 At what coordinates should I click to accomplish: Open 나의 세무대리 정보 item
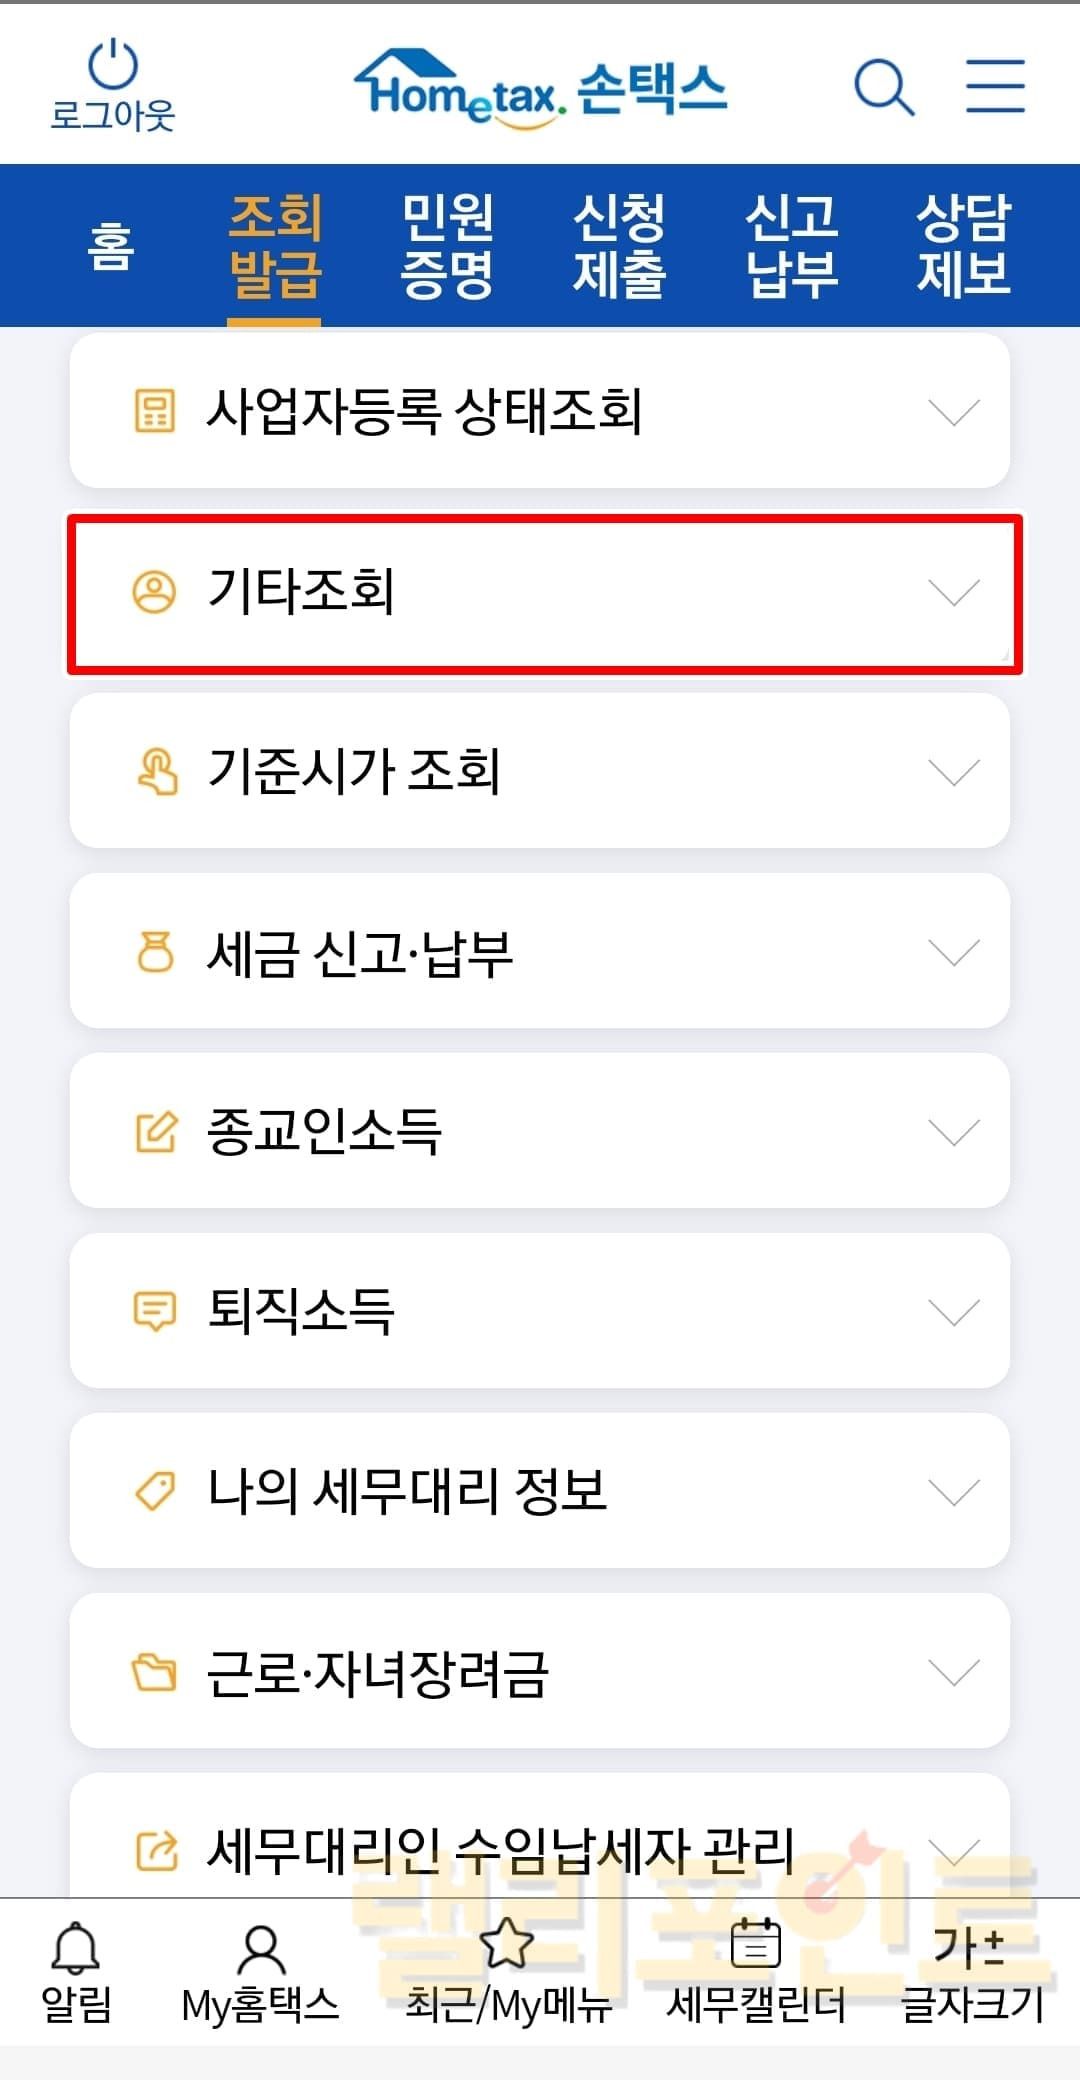(x=540, y=1491)
